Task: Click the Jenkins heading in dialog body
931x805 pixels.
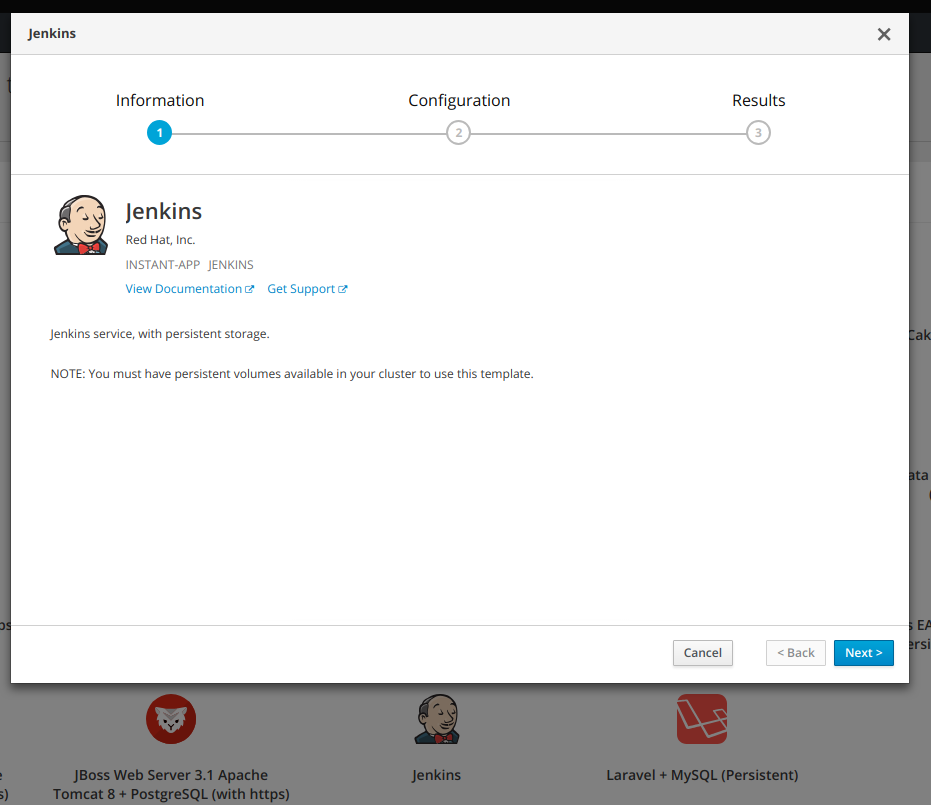Action: click(164, 211)
